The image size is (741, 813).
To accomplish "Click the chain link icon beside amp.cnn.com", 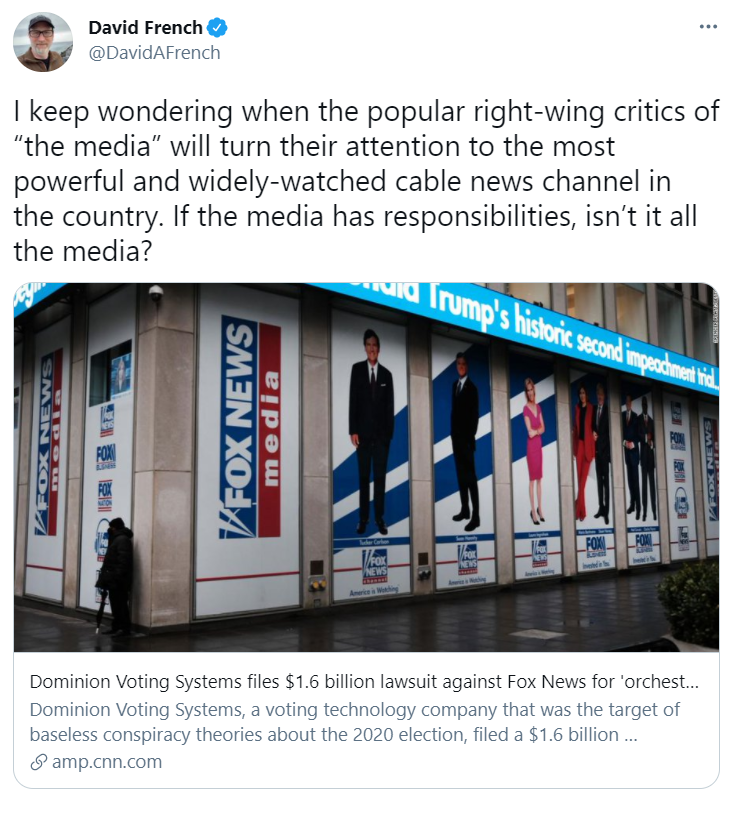I will (38, 762).
